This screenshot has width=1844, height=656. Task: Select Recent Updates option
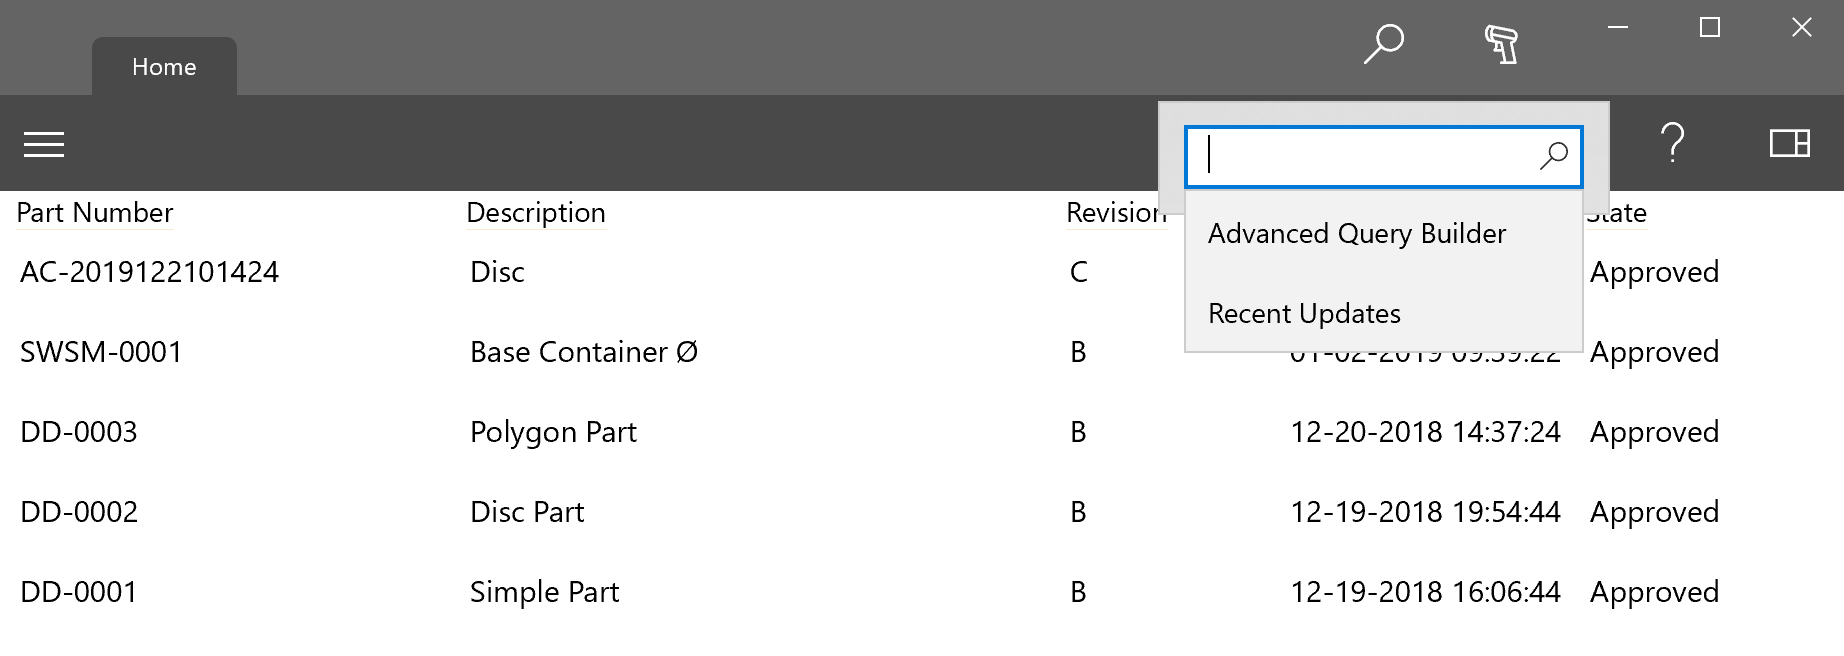pos(1304,314)
